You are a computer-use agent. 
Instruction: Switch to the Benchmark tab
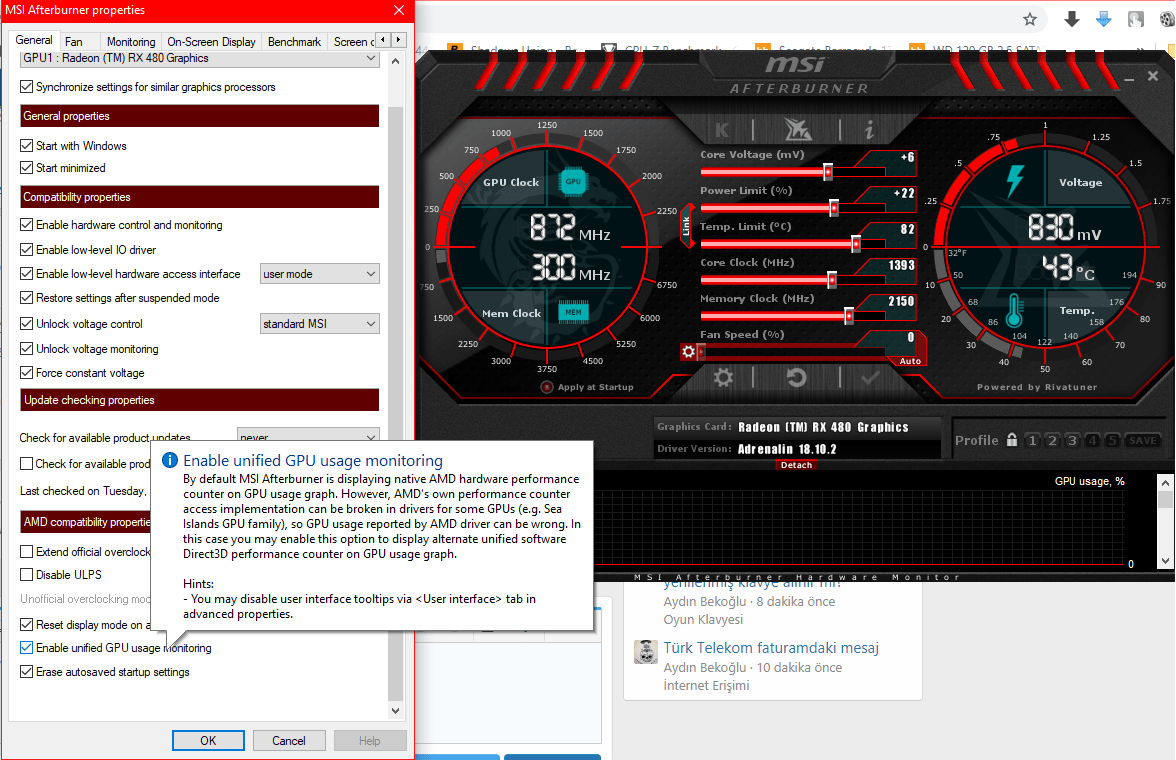click(x=294, y=42)
